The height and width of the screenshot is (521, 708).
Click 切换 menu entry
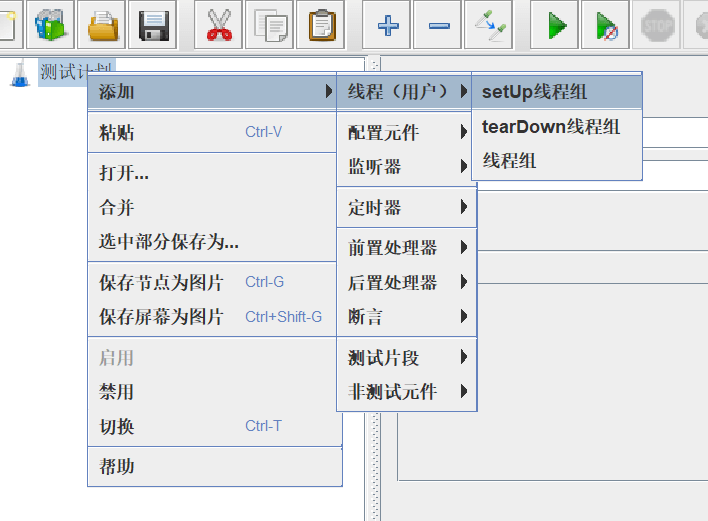[x=212, y=426]
